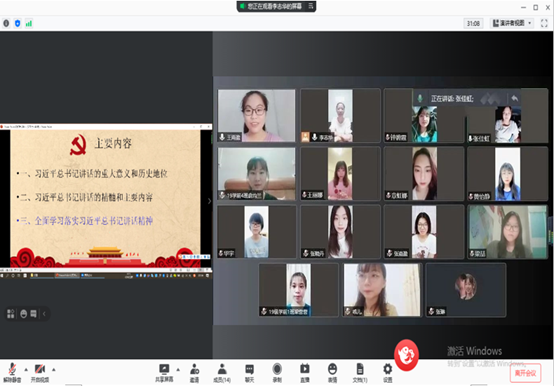Open menu icon on screen-viewing banner
This screenshot has width=554, height=386.
(311, 6)
